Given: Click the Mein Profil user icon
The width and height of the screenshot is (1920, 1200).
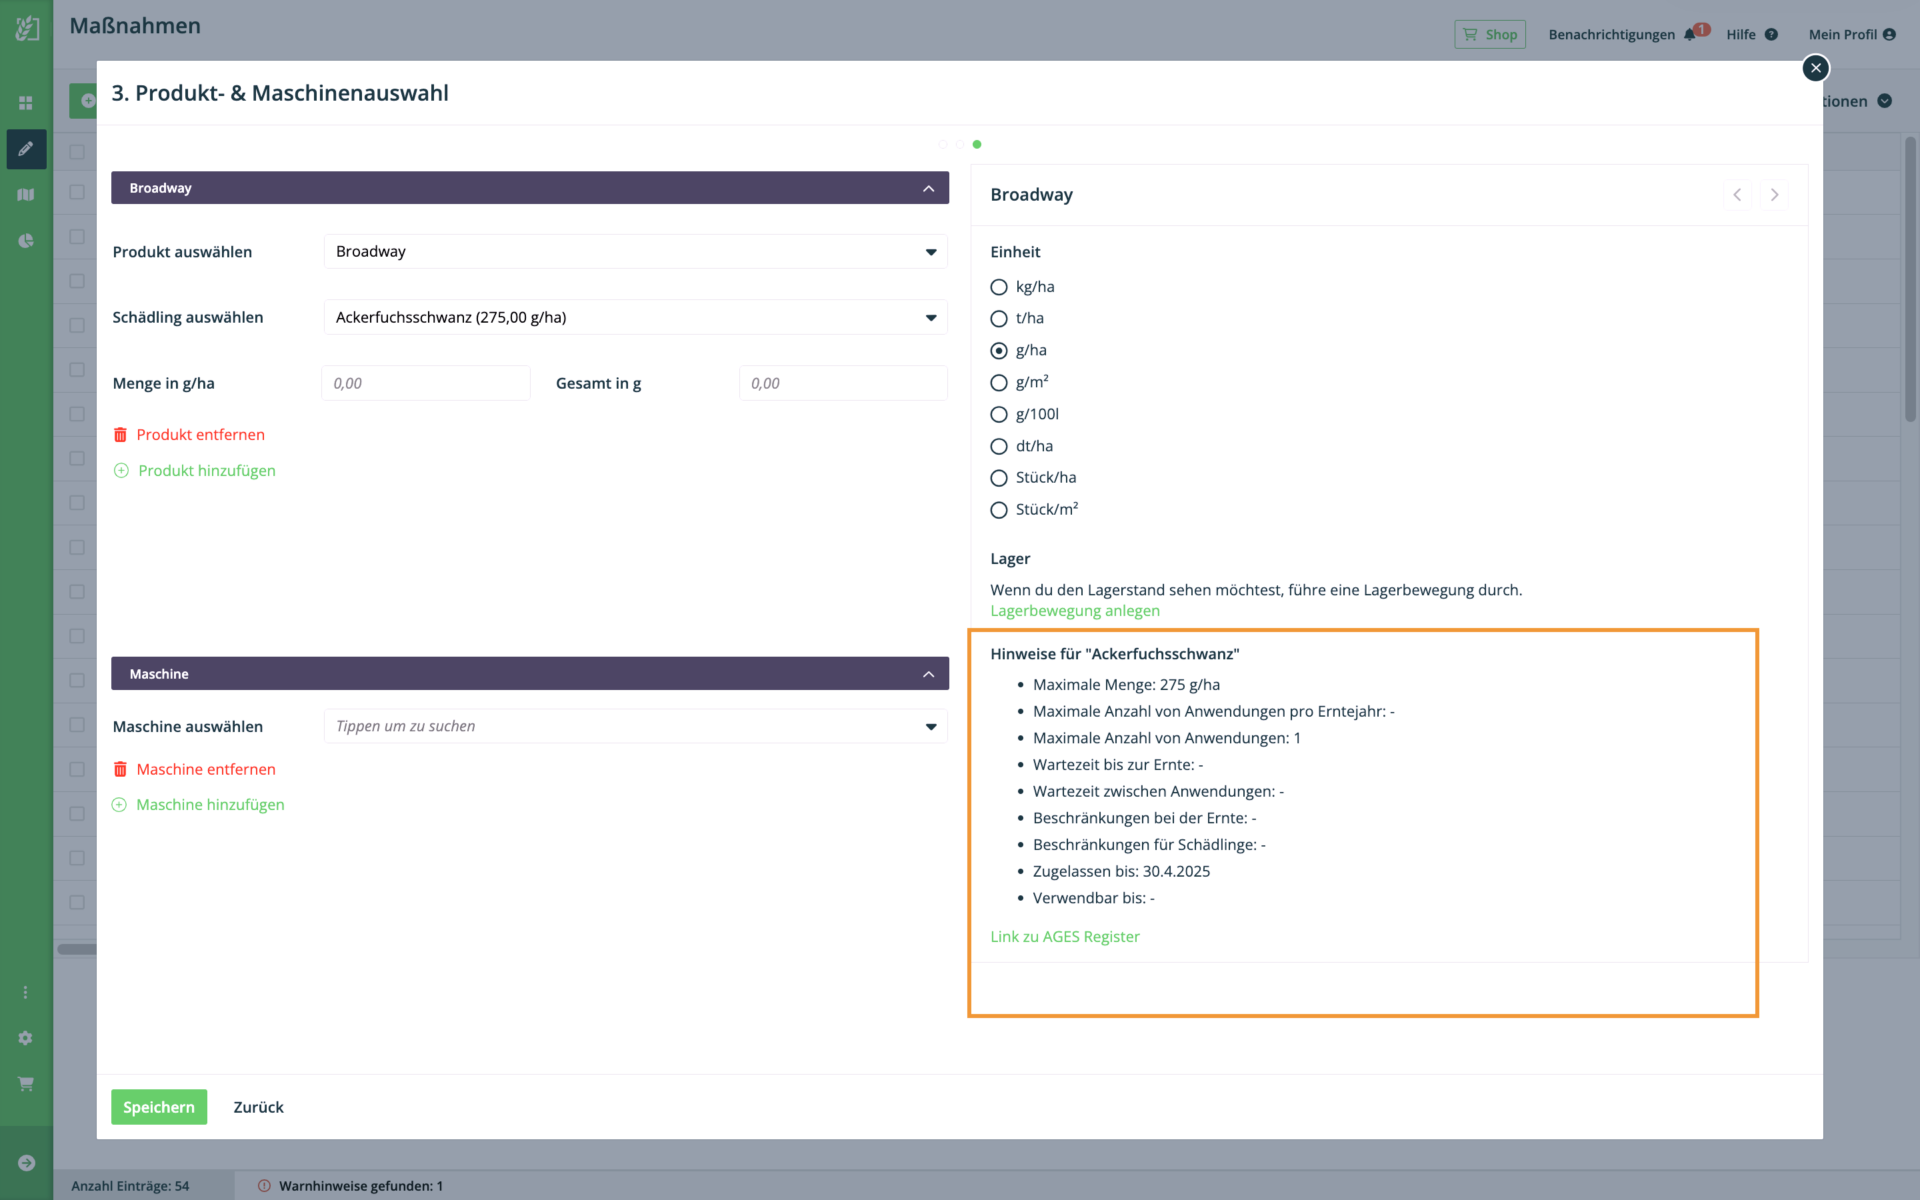Looking at the screenshot, I should [x=1889, y=34].
